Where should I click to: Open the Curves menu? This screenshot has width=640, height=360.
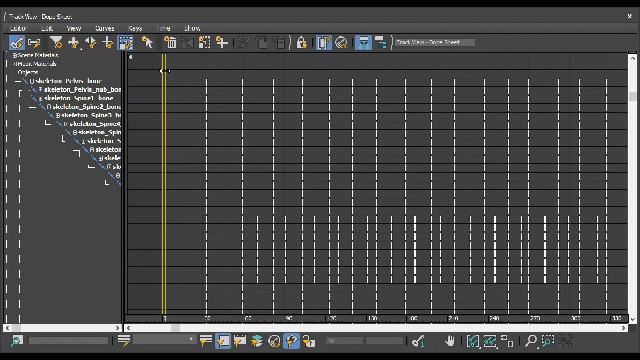[104, 28]
